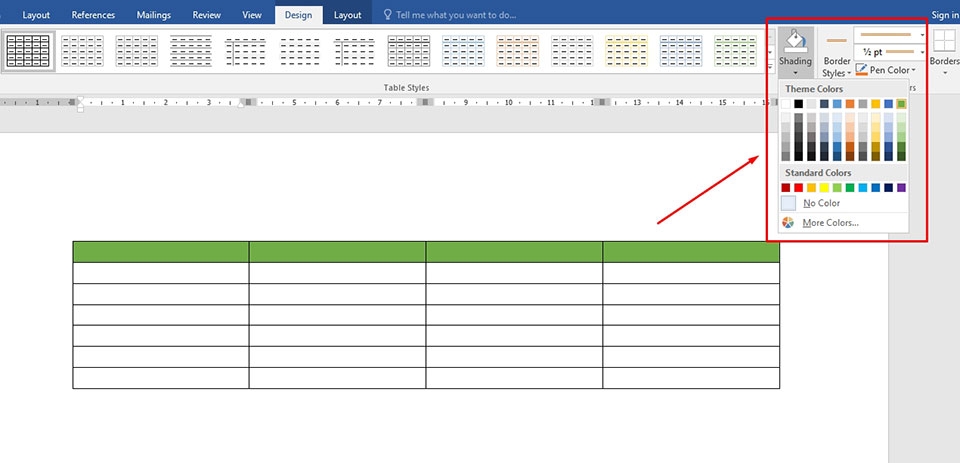Viewport: 960px width, 463px height.
Task: Pick light green standard color swatch
Action: 837,188
